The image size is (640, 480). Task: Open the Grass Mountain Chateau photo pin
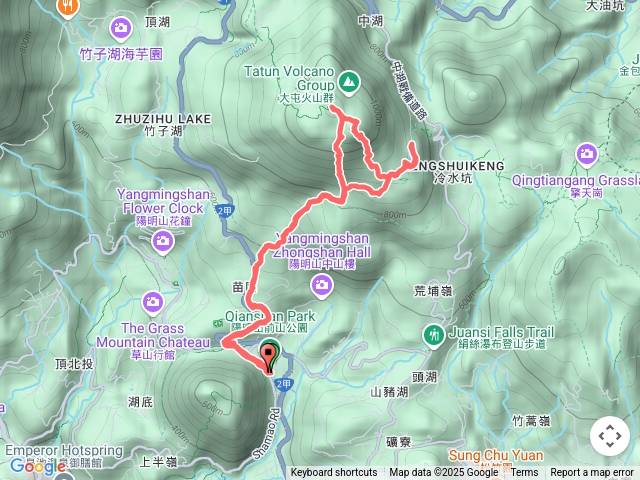pos(153,304)
